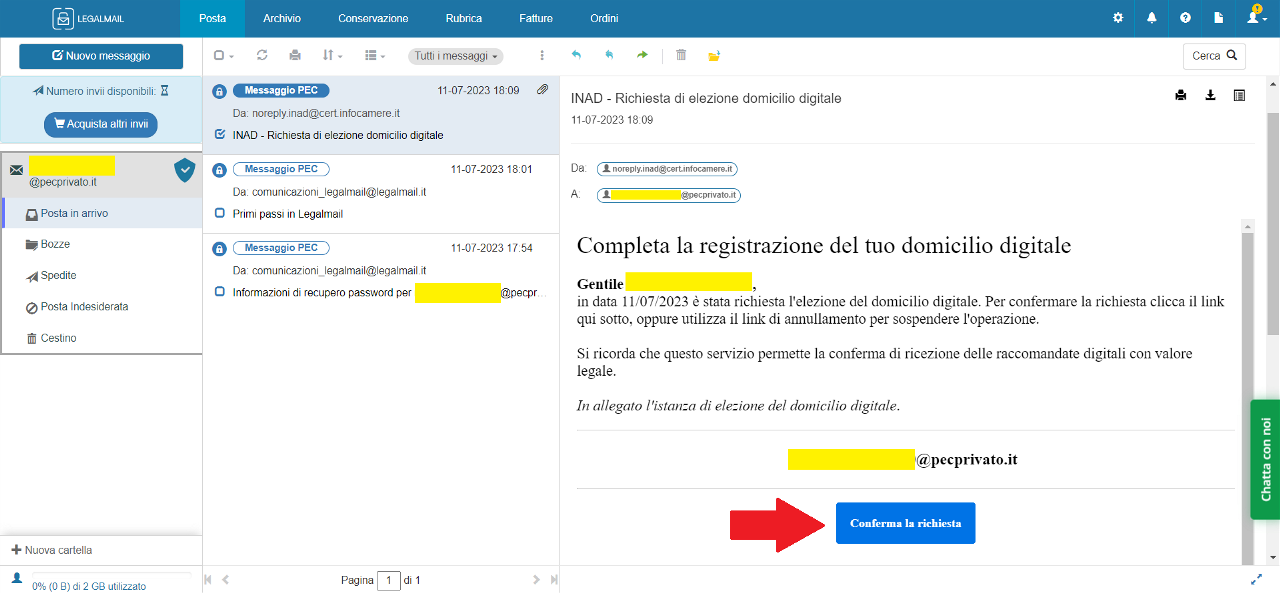Tick the 'Informazioni di recupero password' checkbox

(x=220, y=292)
